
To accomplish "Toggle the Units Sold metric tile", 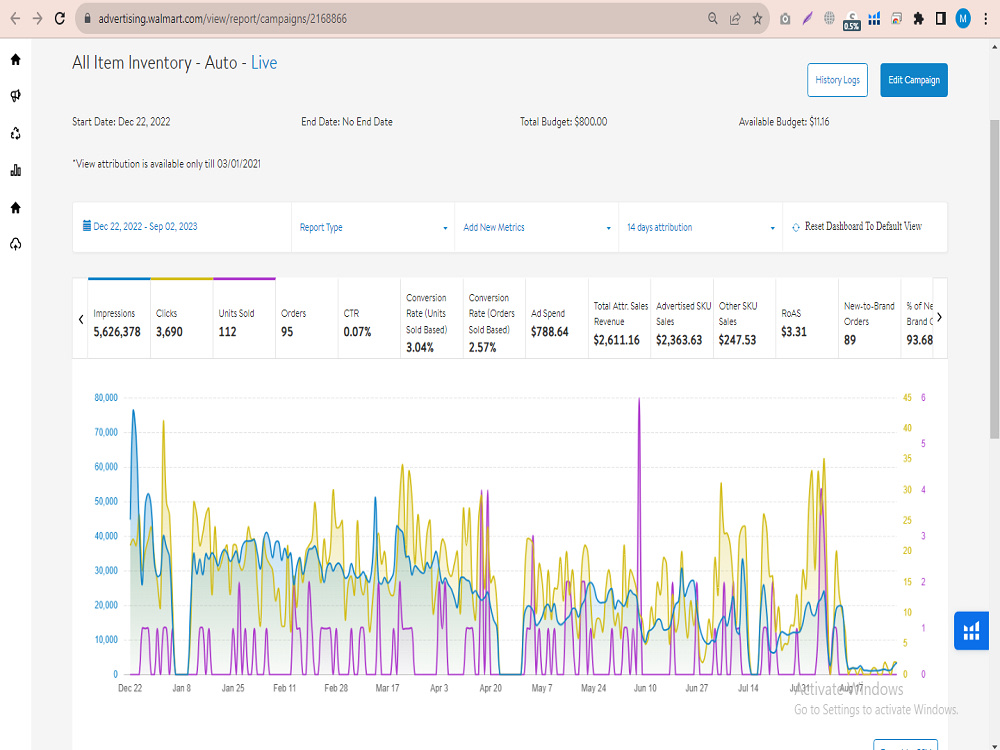I will coord(244,318).
